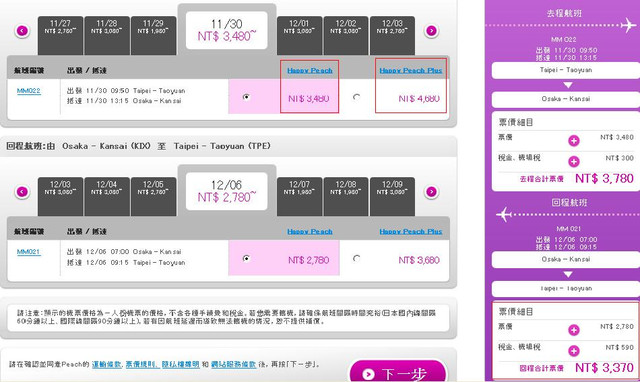640x382 pixels.
Task: Select Happy Peach NT$ 2,780 return fare
Action: pos(246,258)
